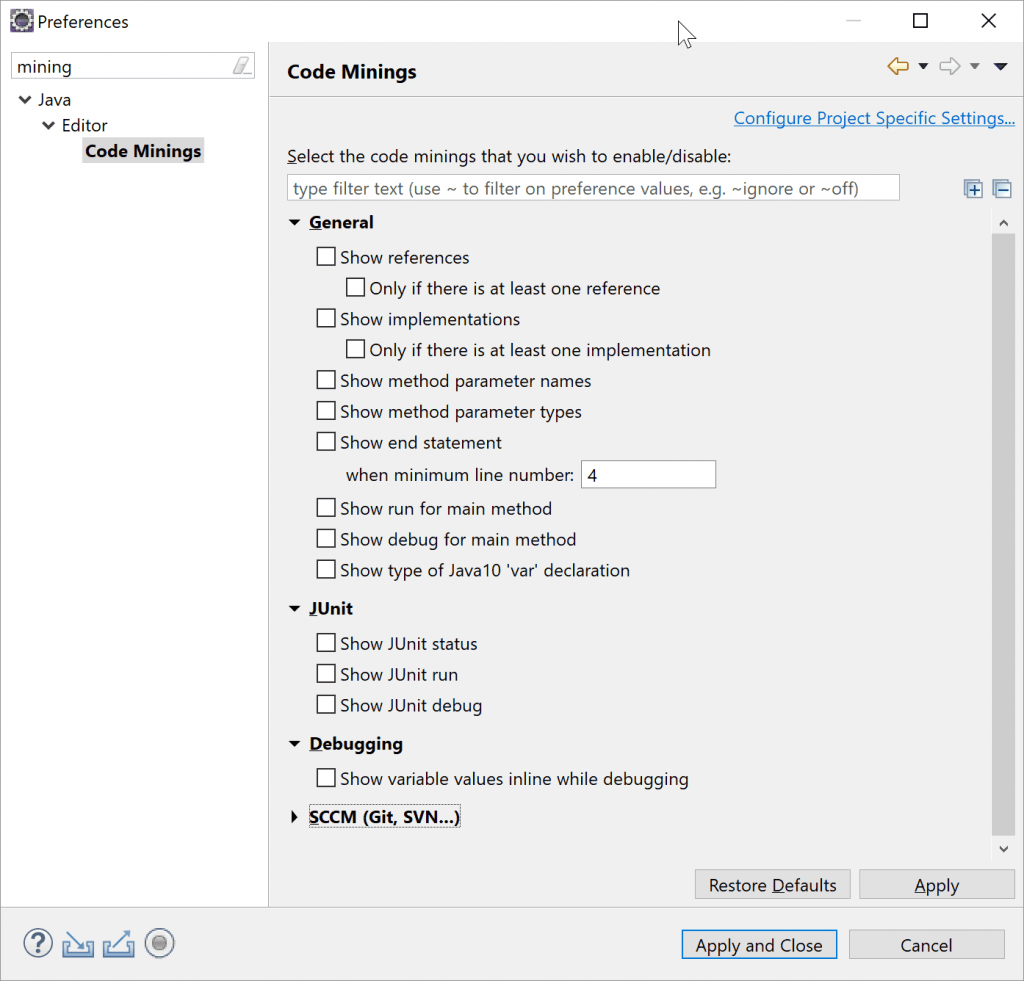The image size is (1024, 981).
Task: Collapse the JUnit section
Action: (295, 609)
